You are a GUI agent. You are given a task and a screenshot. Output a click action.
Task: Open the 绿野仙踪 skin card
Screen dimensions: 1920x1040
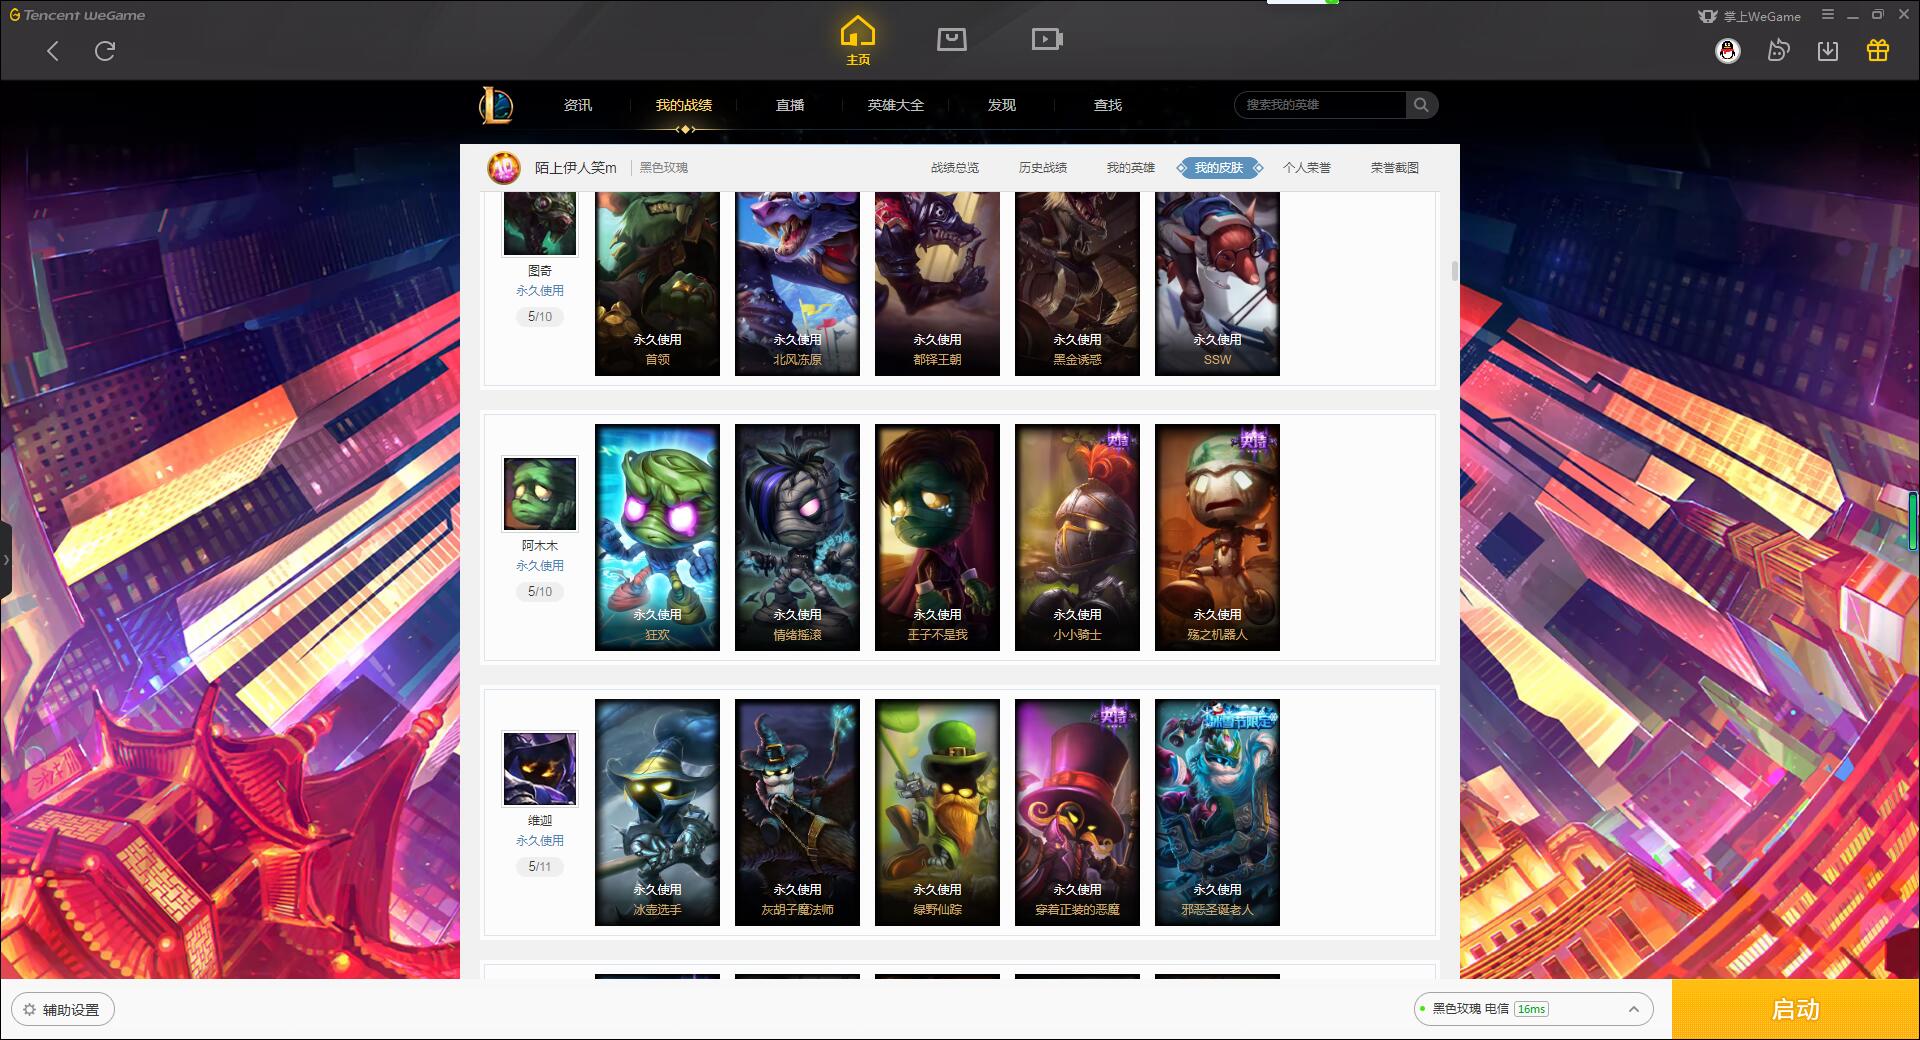[937, 812]
